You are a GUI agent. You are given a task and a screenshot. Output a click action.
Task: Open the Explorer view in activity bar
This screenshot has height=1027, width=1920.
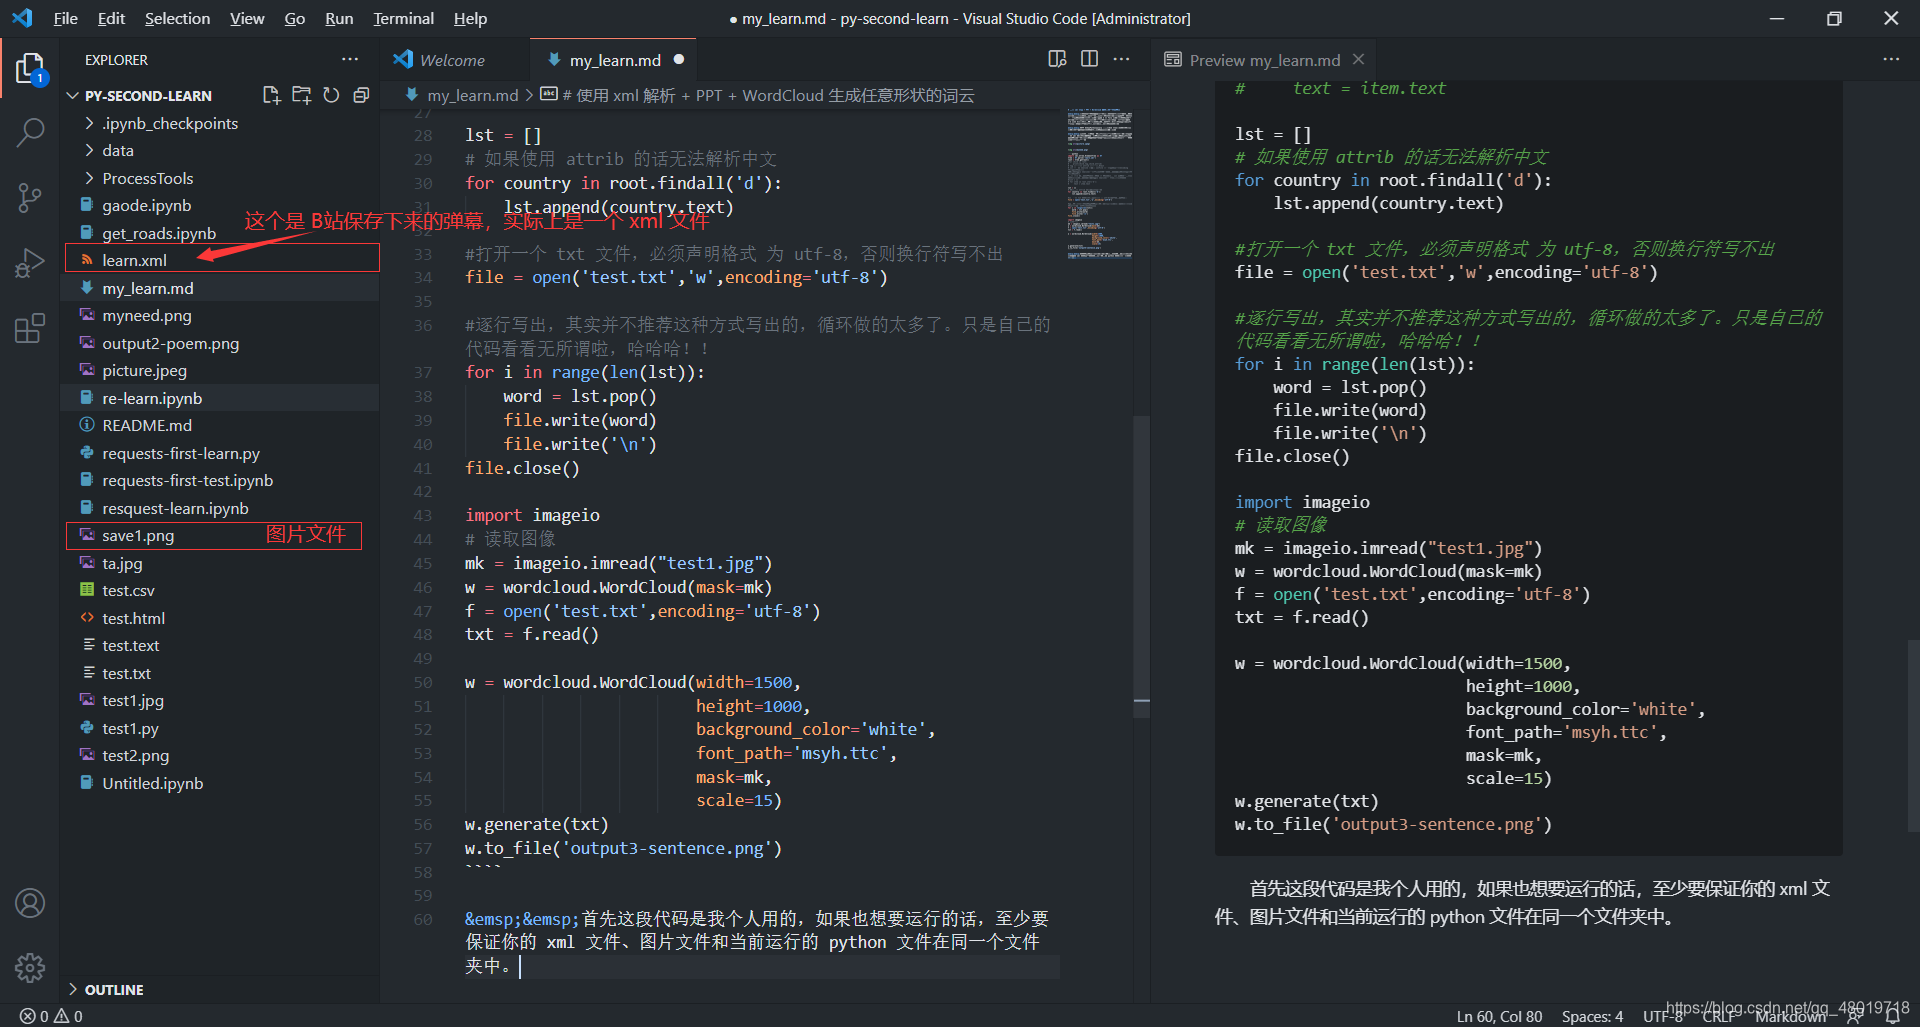(x=30, y=69)
